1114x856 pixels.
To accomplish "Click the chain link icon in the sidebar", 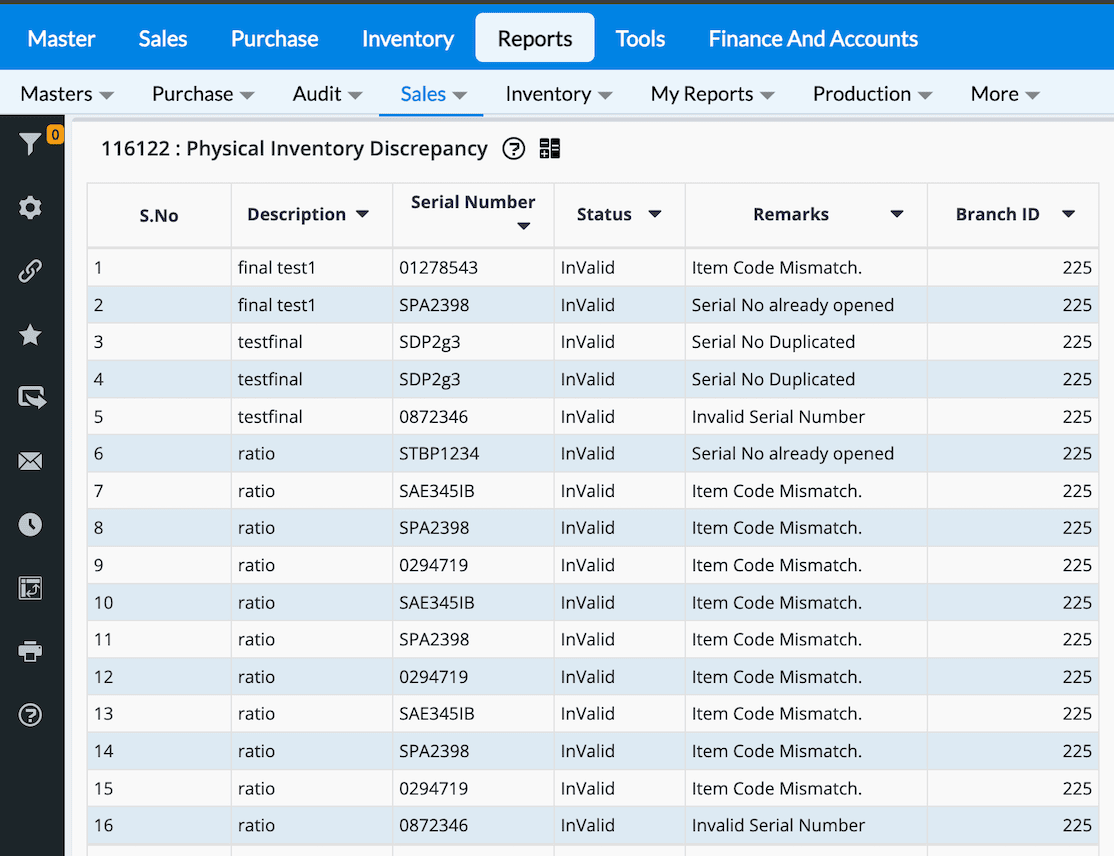I will tap(30, 271).
